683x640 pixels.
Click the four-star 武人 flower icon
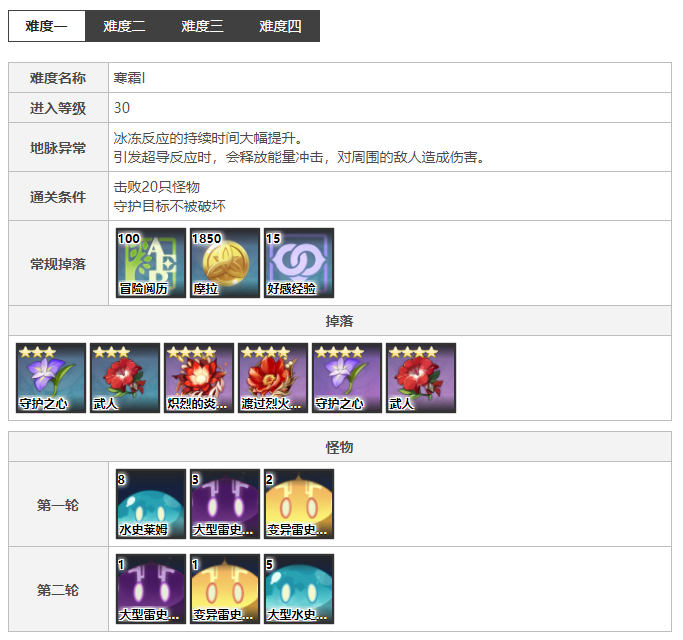pos(421,378)
